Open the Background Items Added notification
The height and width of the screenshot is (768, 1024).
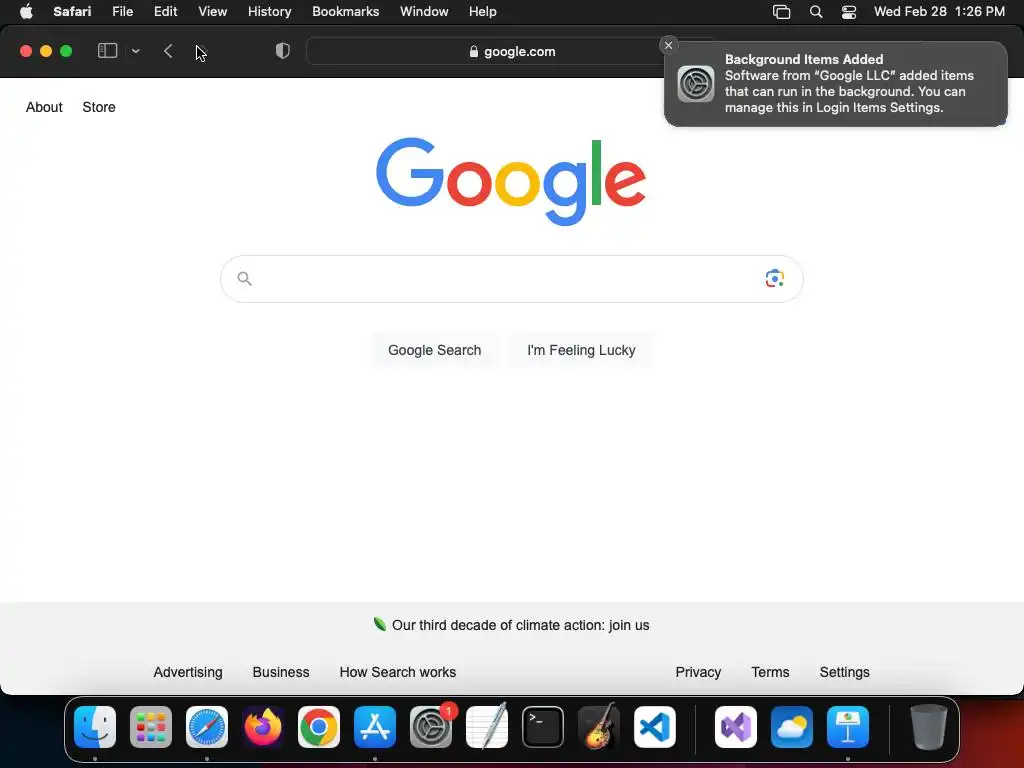click(835, 84)
